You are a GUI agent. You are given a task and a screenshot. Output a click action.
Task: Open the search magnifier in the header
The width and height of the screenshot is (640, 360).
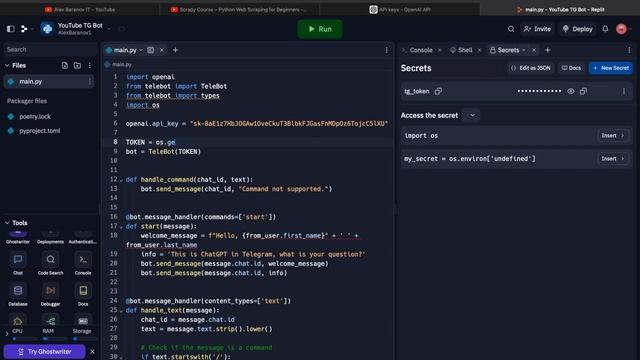point(511,29)
